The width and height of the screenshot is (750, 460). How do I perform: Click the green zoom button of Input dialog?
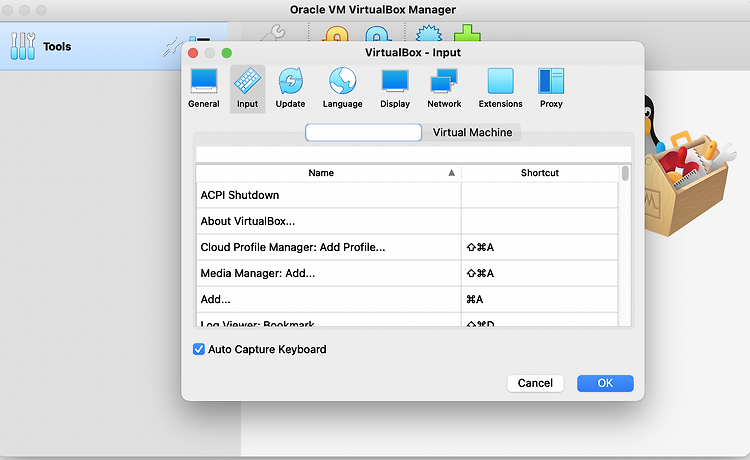coord(227,53)
